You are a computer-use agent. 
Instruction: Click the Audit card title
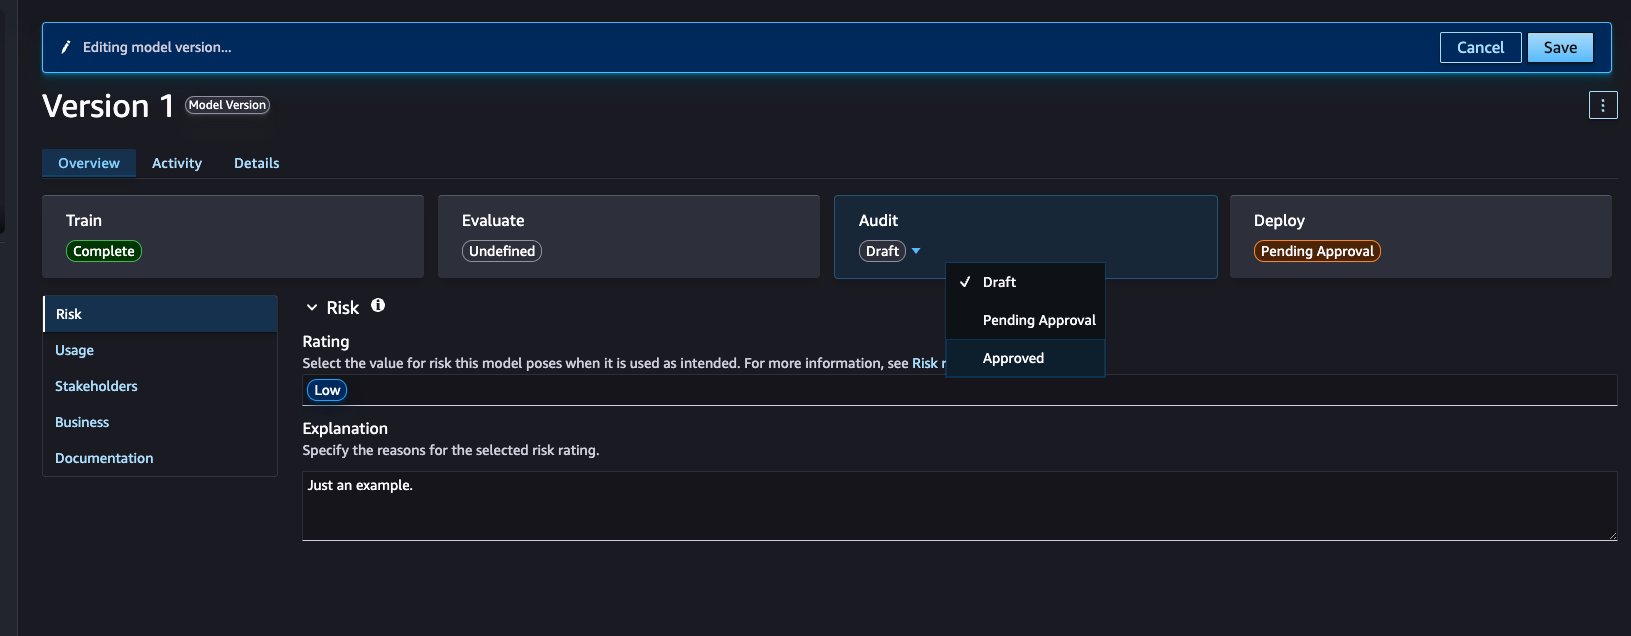click(878, 220)
